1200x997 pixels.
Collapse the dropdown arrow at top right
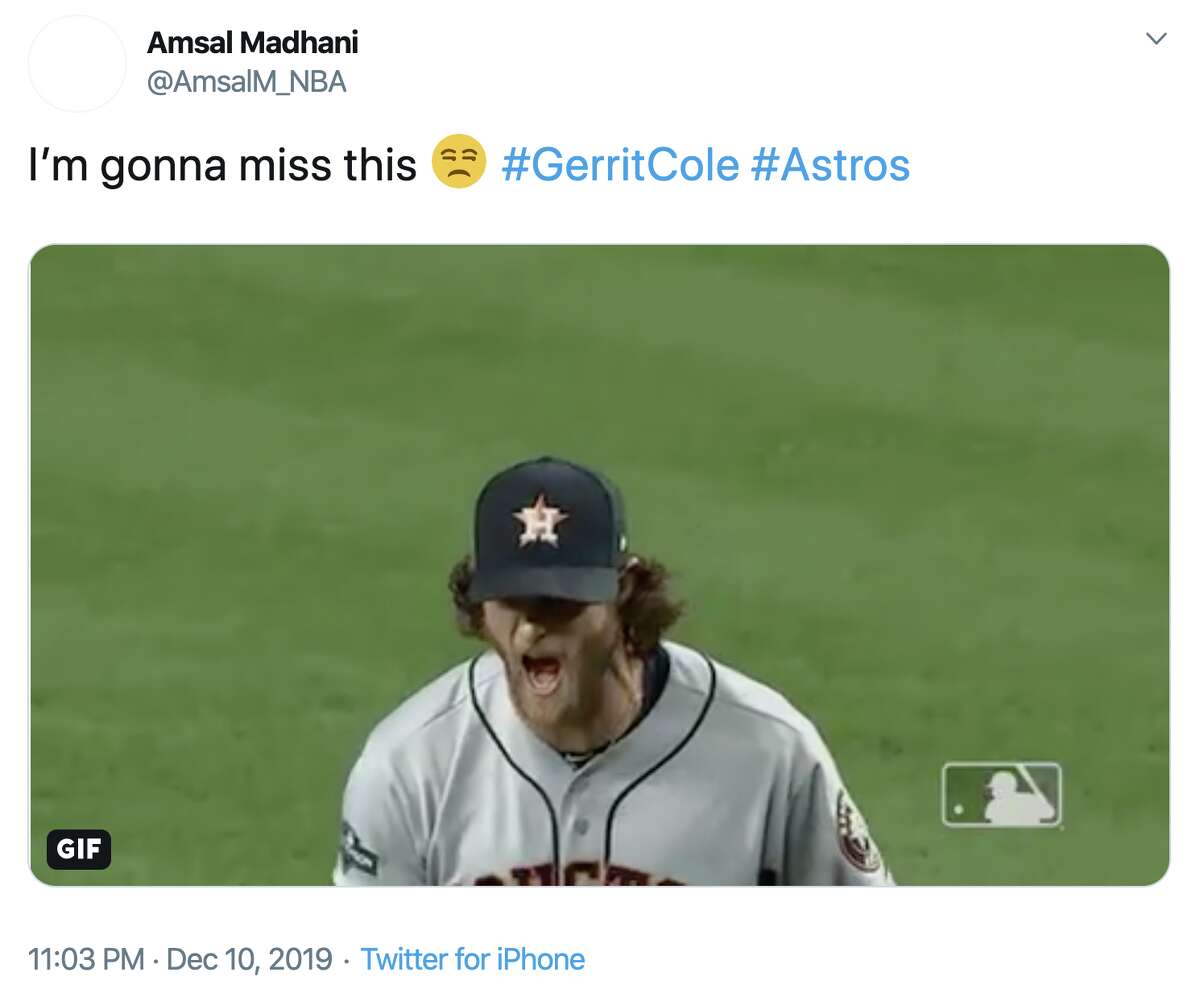tap(1157, 38)
